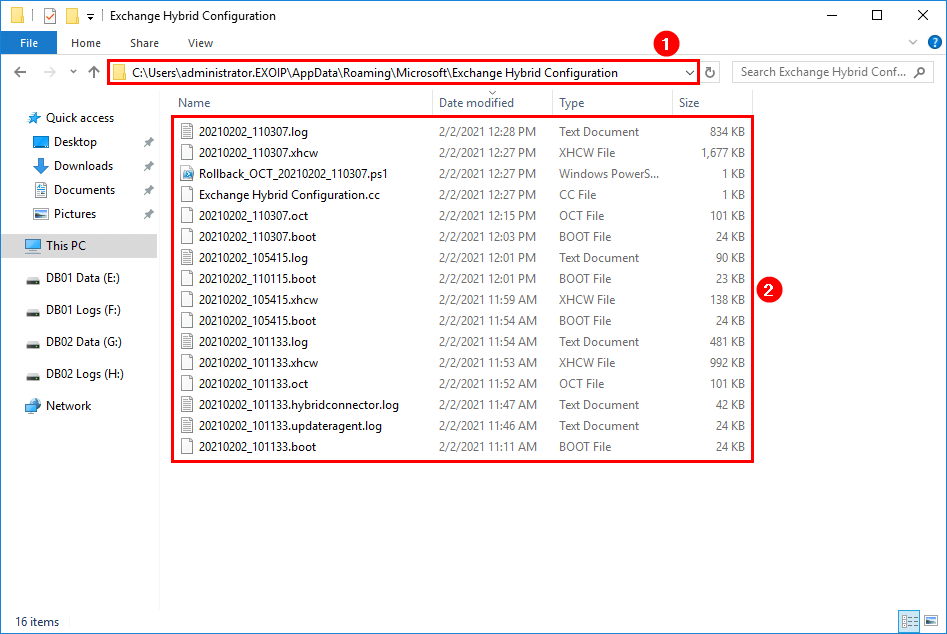
Task: Unpin Desktop using its pin icon
Action: tap(148, 142)
